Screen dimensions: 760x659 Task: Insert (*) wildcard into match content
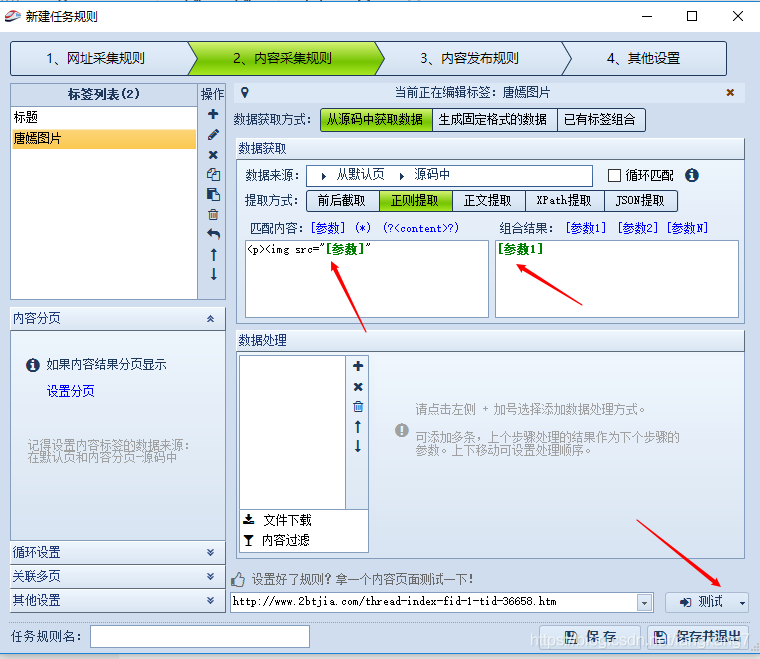click(x=363, y=228)
